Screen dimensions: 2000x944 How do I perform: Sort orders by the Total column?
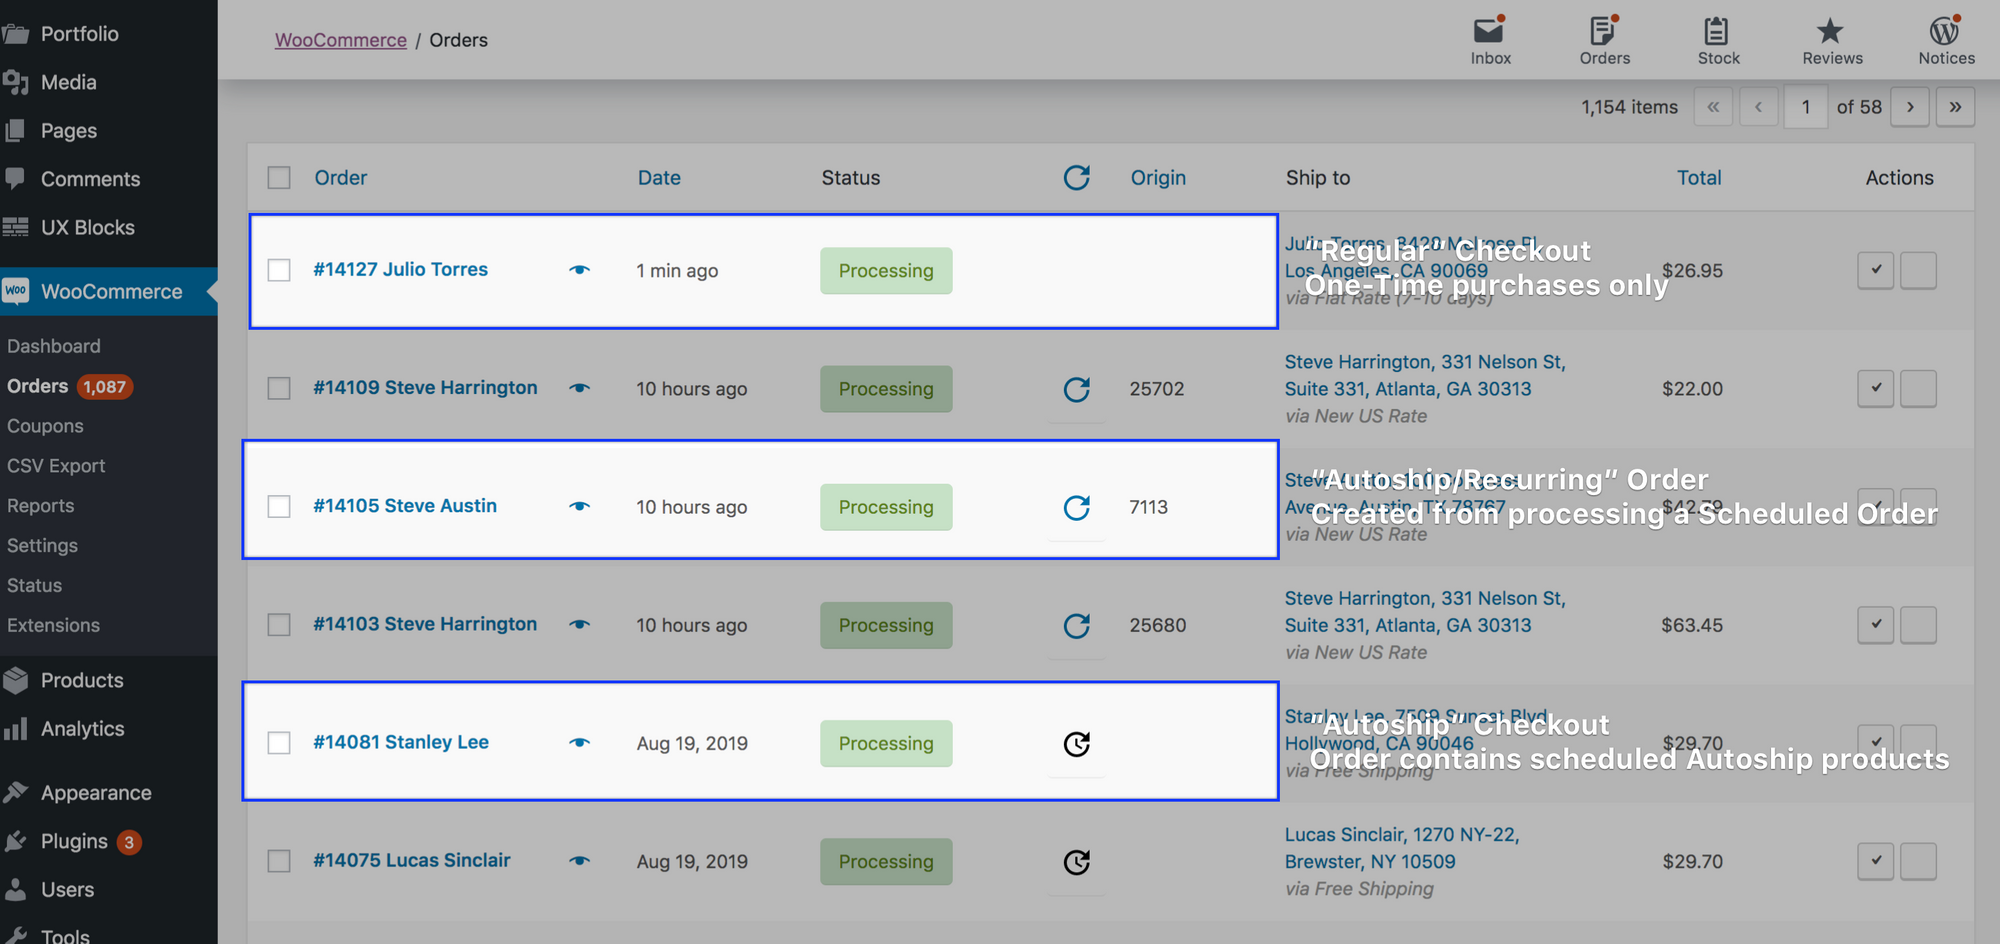pyautogui.click(x=1699, y=178)
